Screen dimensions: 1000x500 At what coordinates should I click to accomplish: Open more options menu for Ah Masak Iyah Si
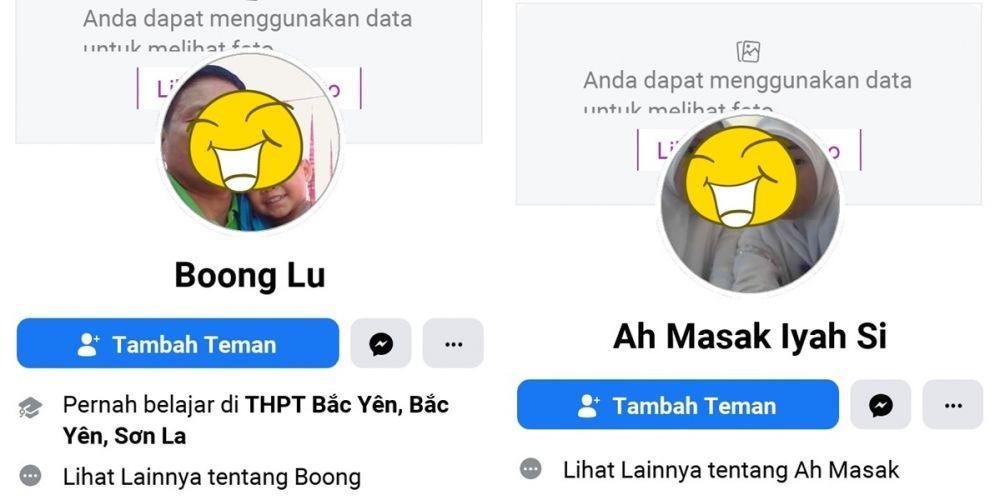coord(953,405)
